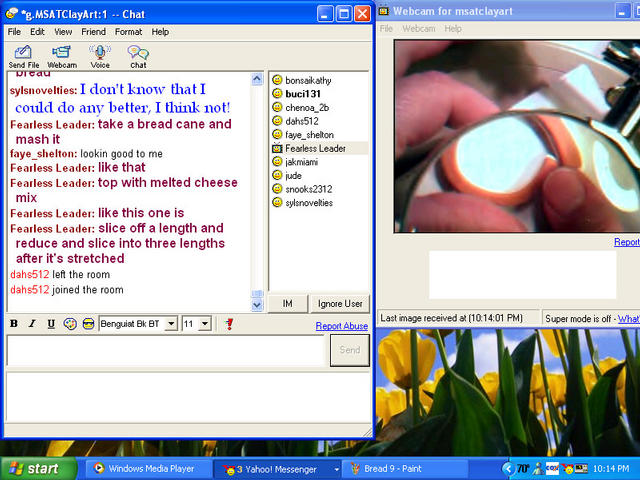Click the webcam icon beside Fearless Leader
This screenshot has height=480, width=640.
click(277, 148)
